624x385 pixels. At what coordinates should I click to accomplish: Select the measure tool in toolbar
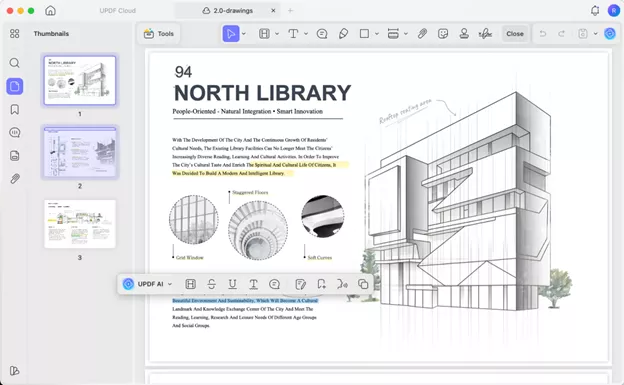click(393, 34)
